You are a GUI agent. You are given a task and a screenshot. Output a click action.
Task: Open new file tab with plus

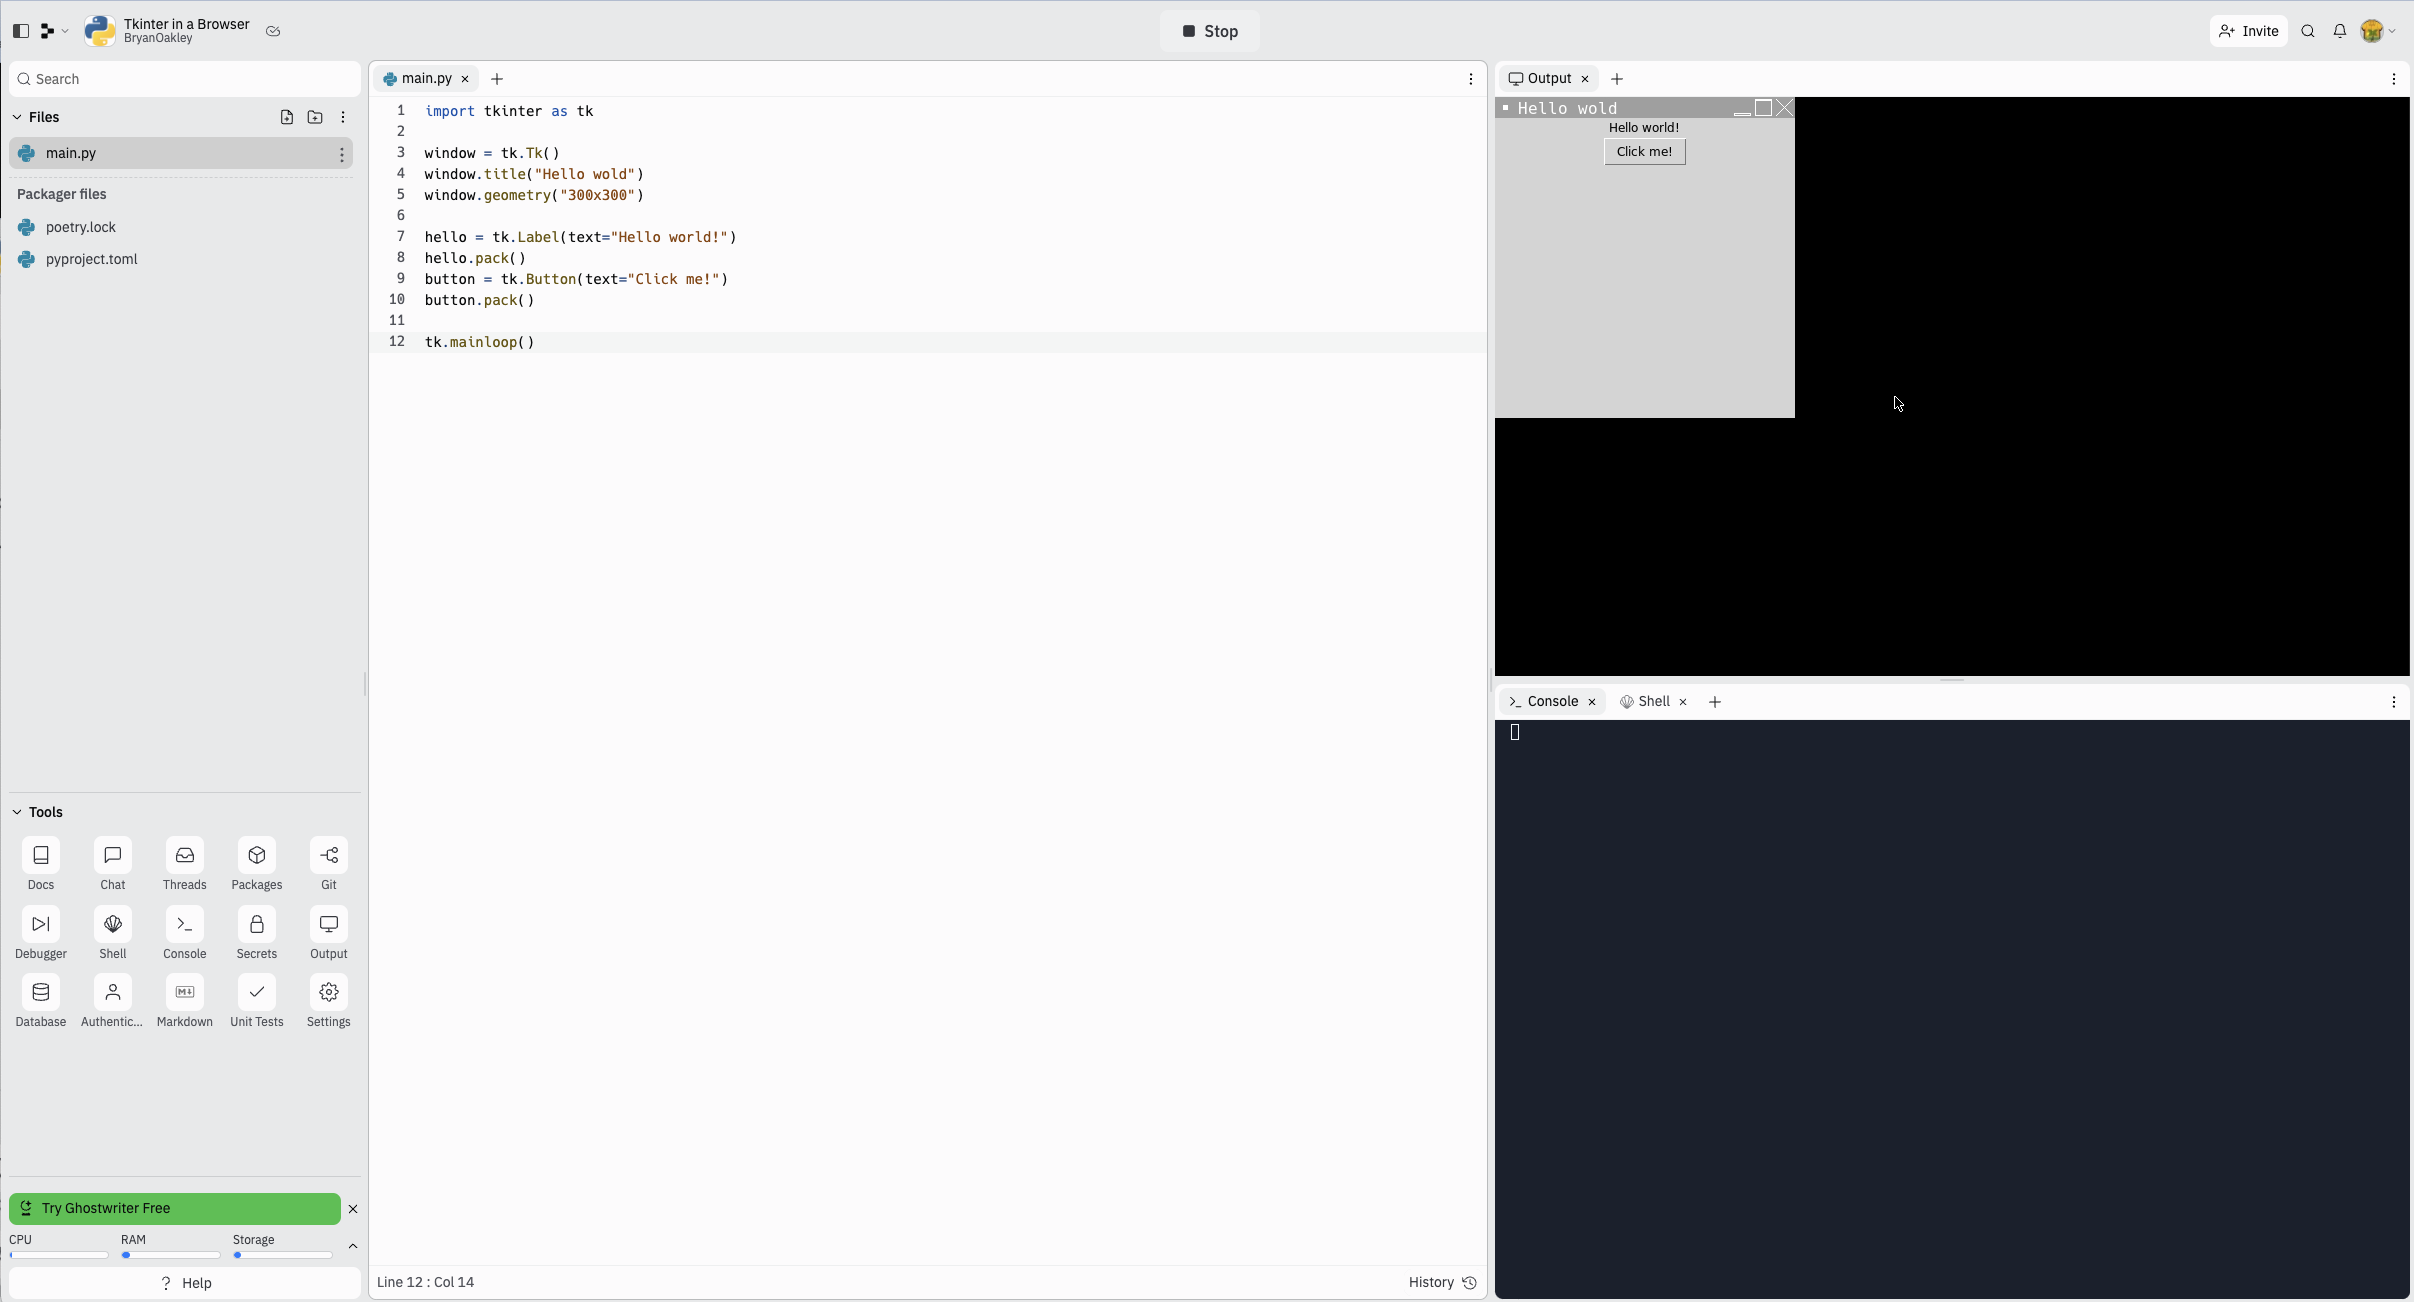(497, 77)
